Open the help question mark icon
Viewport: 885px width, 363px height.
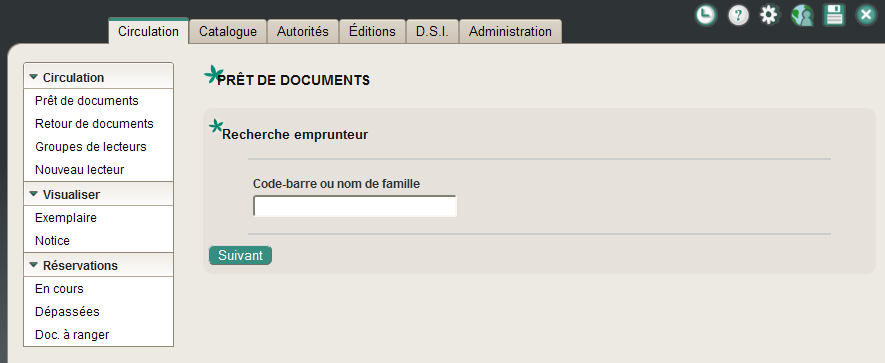738,15
